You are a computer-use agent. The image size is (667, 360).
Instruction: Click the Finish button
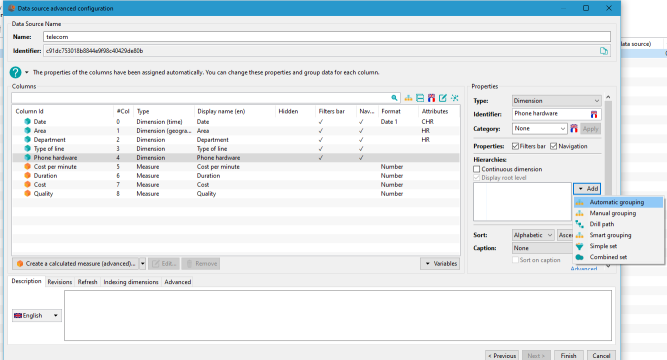click(568, 355)
